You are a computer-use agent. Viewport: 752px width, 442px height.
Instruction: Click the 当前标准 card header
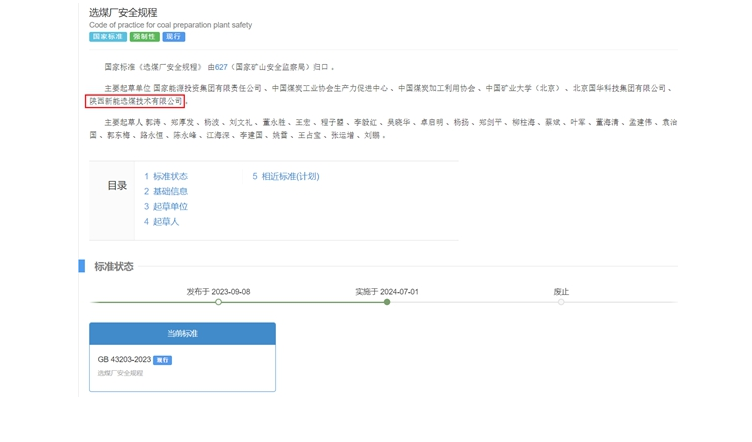182,333
